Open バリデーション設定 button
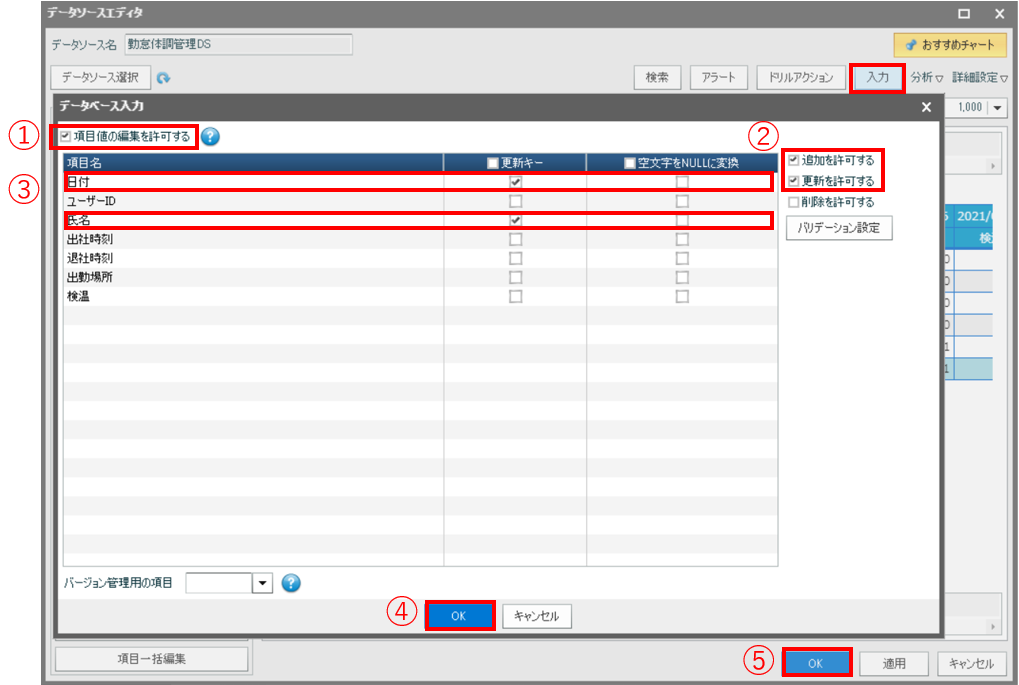Viewport: 1019px width, 685px height. [838, 228]
